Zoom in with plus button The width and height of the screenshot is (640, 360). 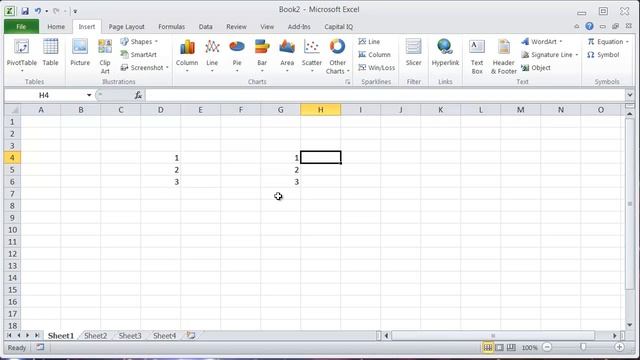point(619,347)
